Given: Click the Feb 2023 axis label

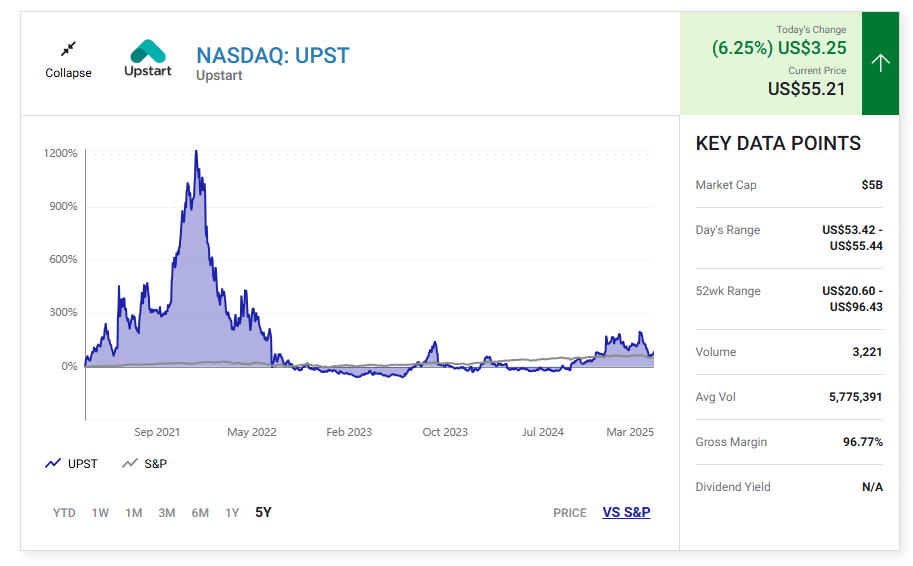Looking at the screenshot, I should (349, 432).
